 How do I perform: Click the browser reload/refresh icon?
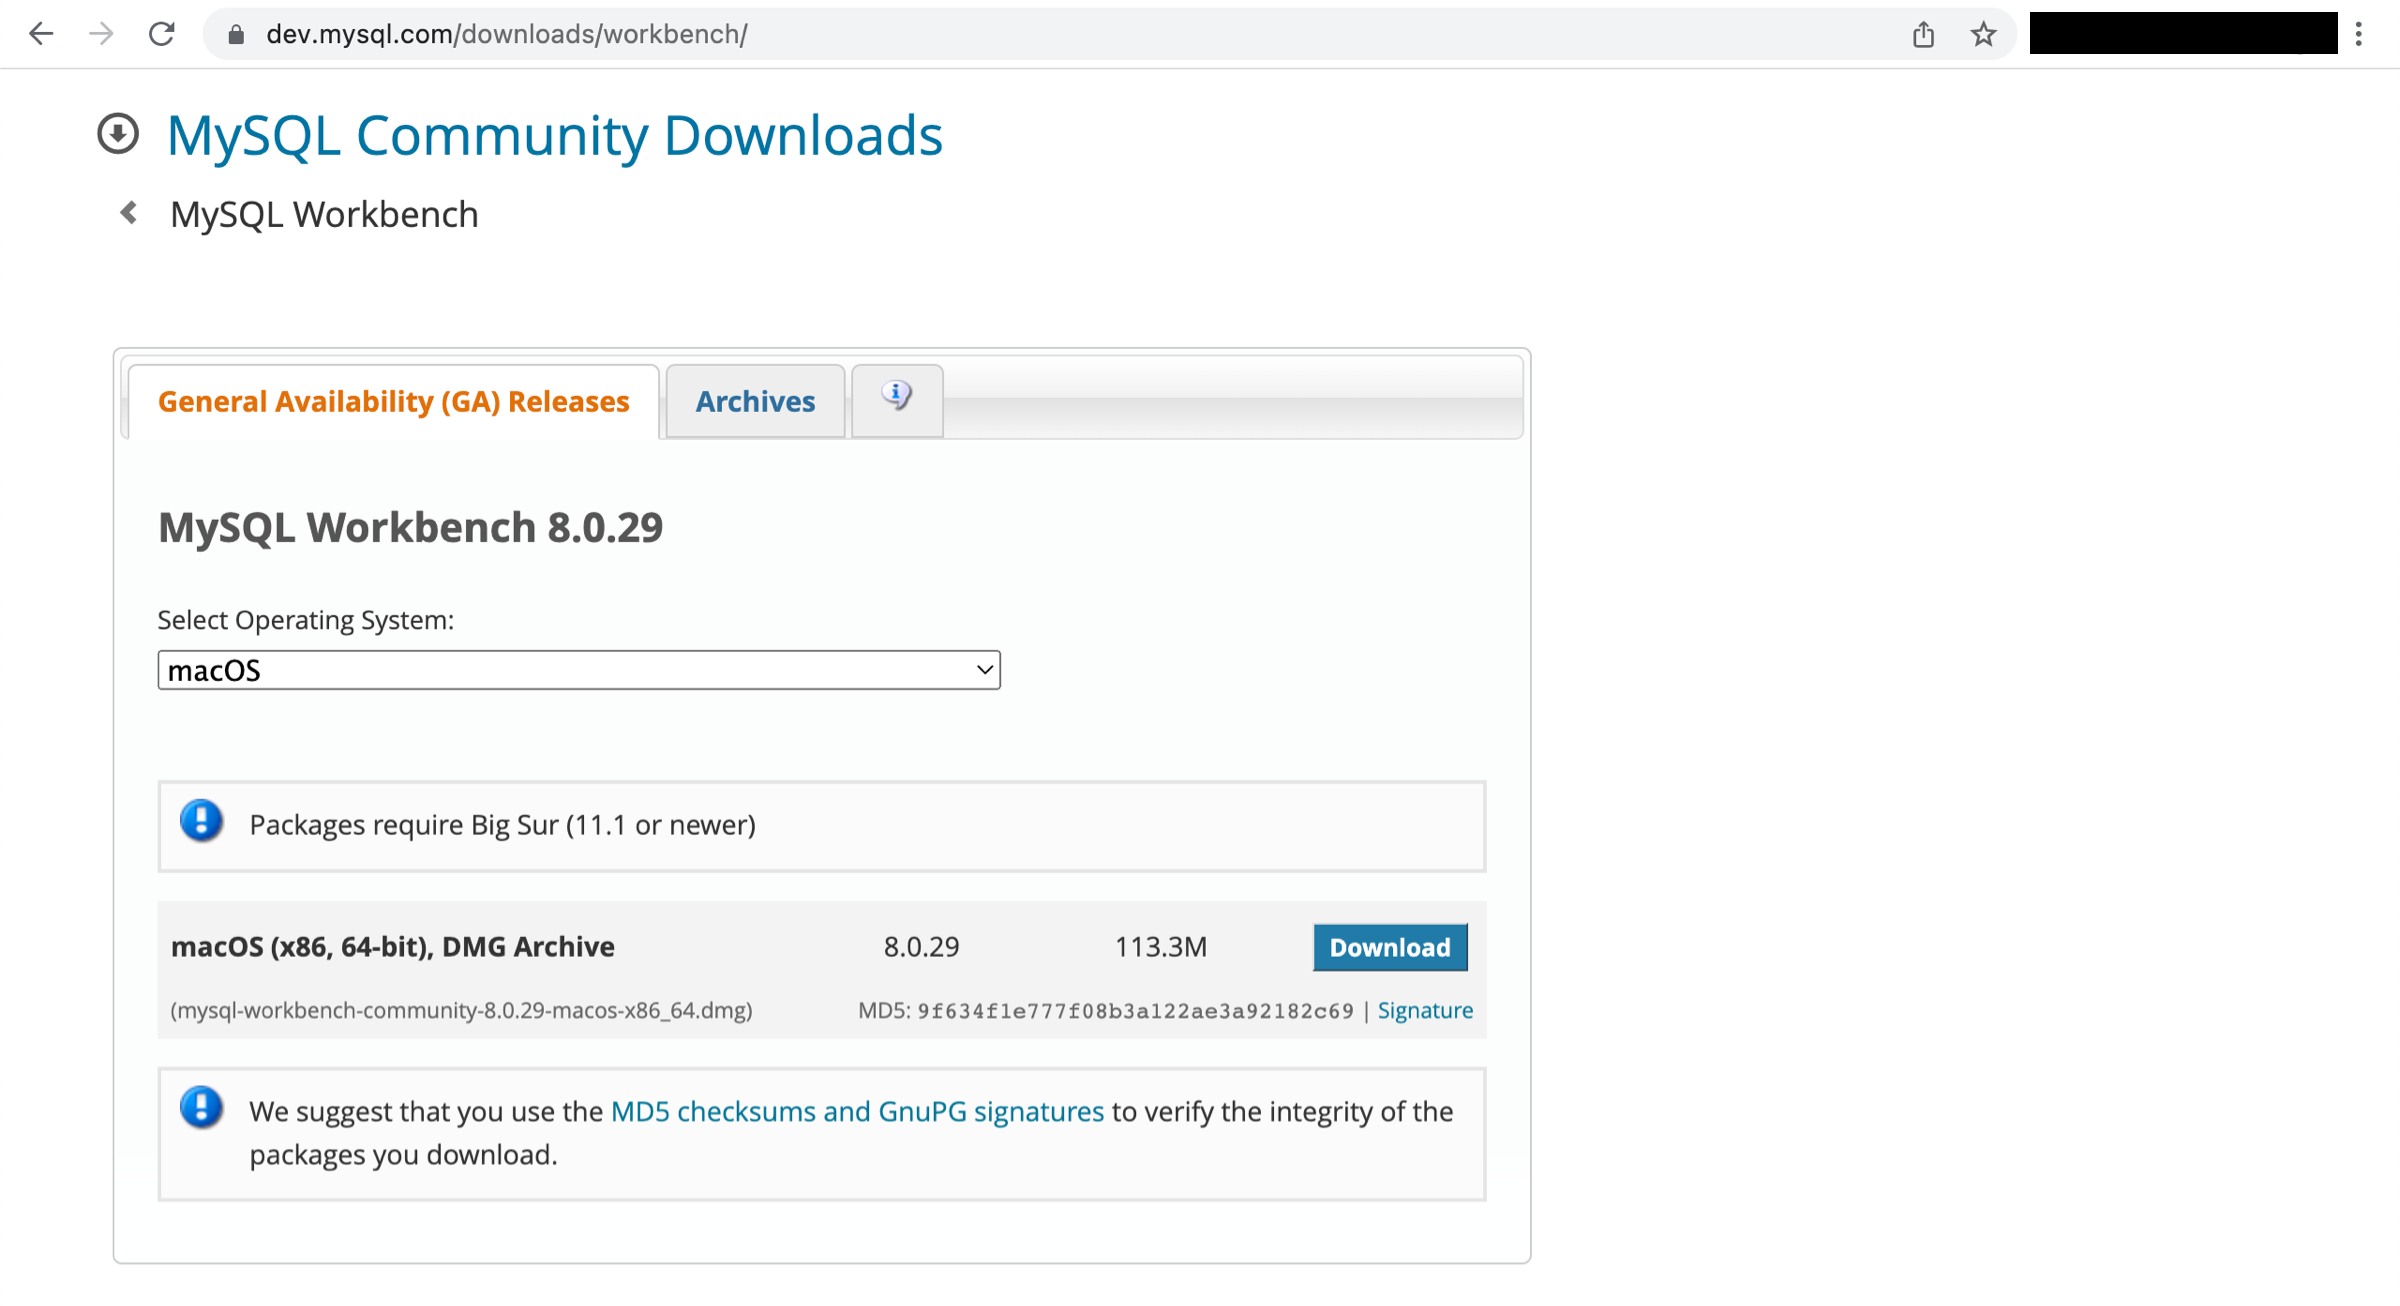161,34
